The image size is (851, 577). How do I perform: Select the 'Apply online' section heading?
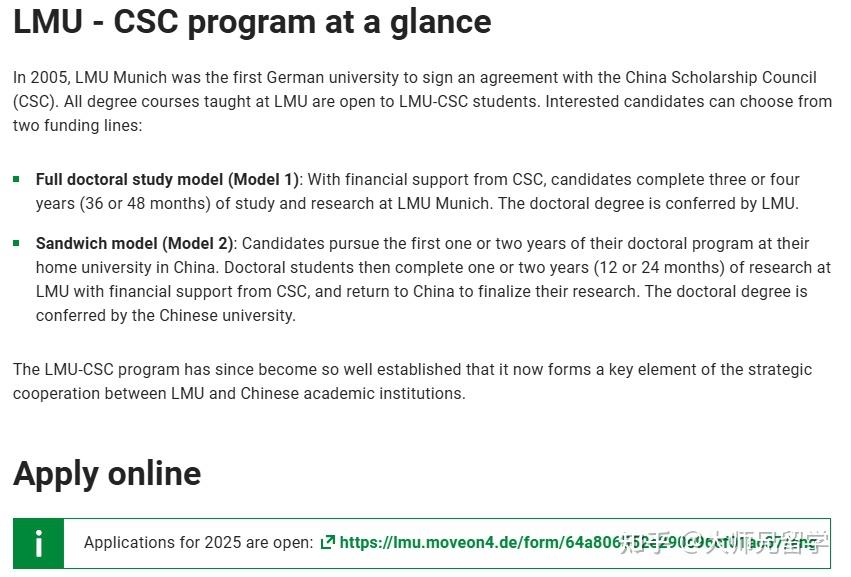tap(106, 473)
